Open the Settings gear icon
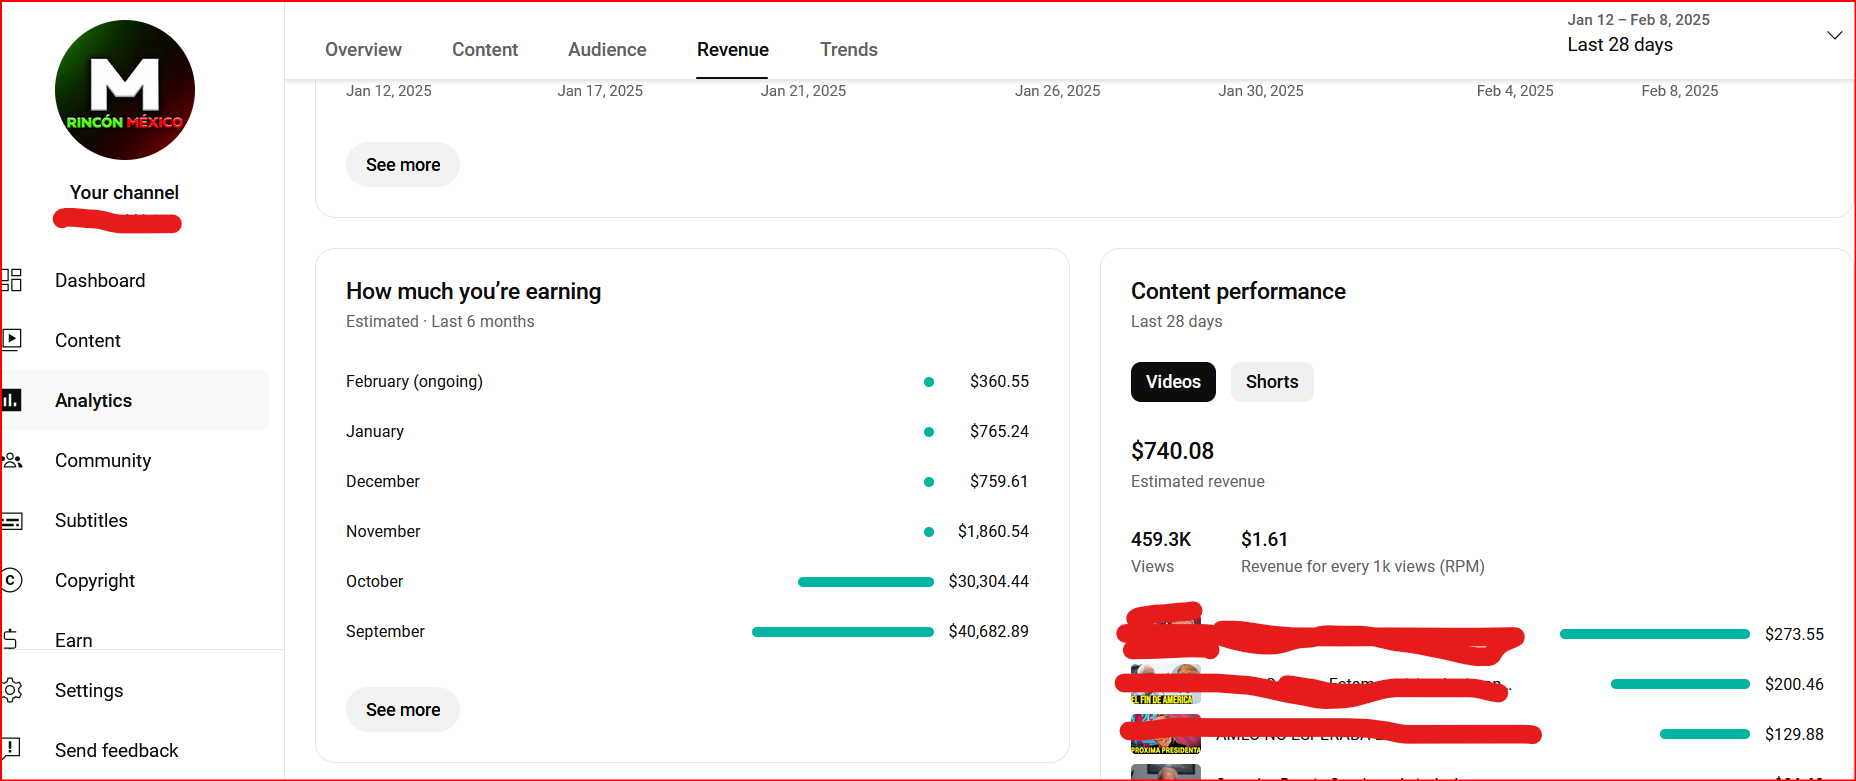Screen dimensions: 1856x781 [11, 690]
